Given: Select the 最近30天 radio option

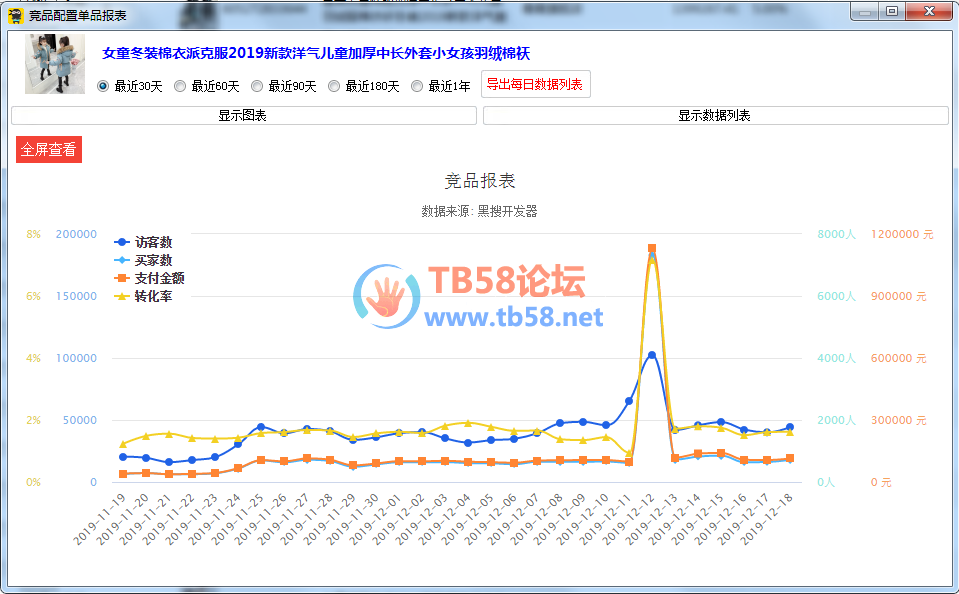Looking at the screenshot, I should tap(103, 86).
